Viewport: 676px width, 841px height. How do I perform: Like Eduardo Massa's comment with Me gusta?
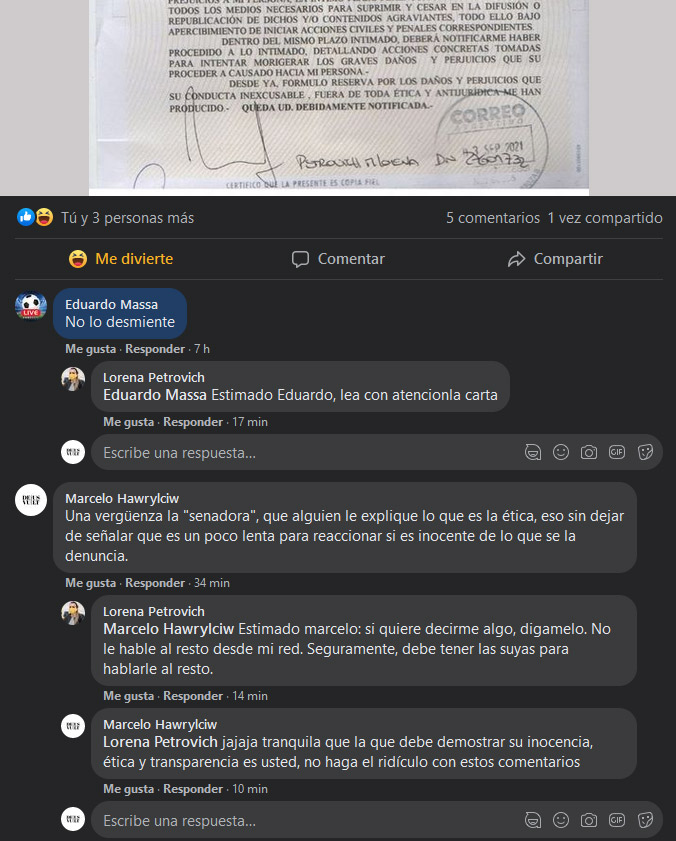coord(90,349)
